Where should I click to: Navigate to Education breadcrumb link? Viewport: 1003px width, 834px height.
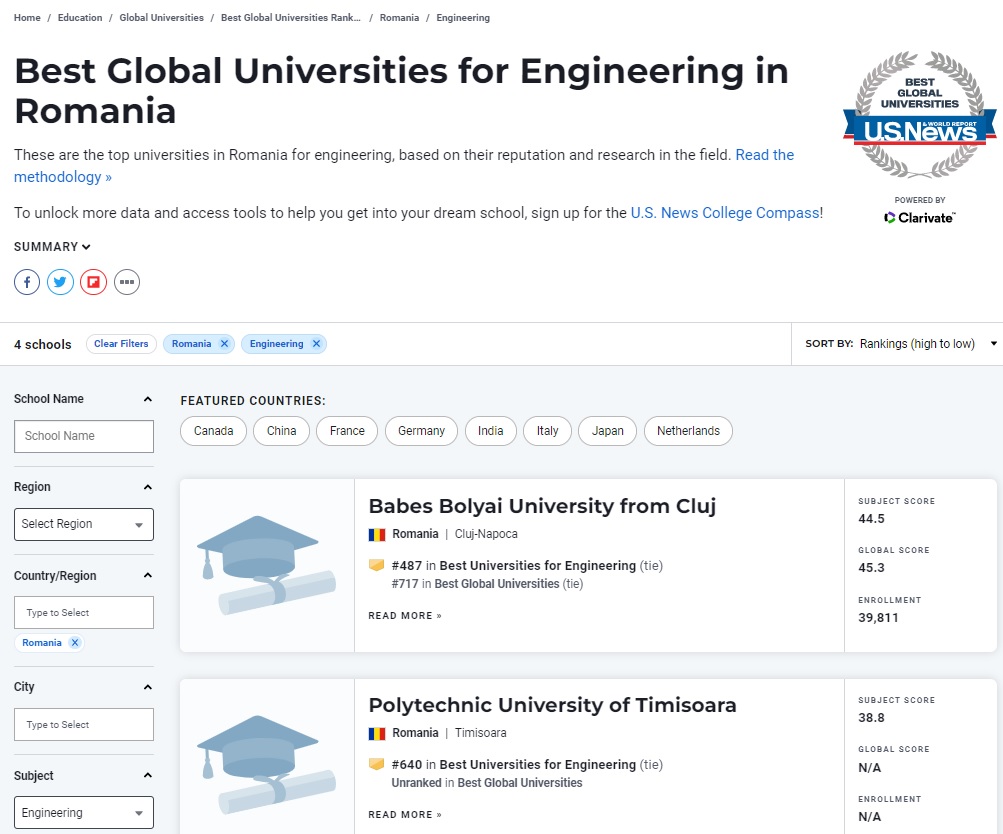point(80,18)
